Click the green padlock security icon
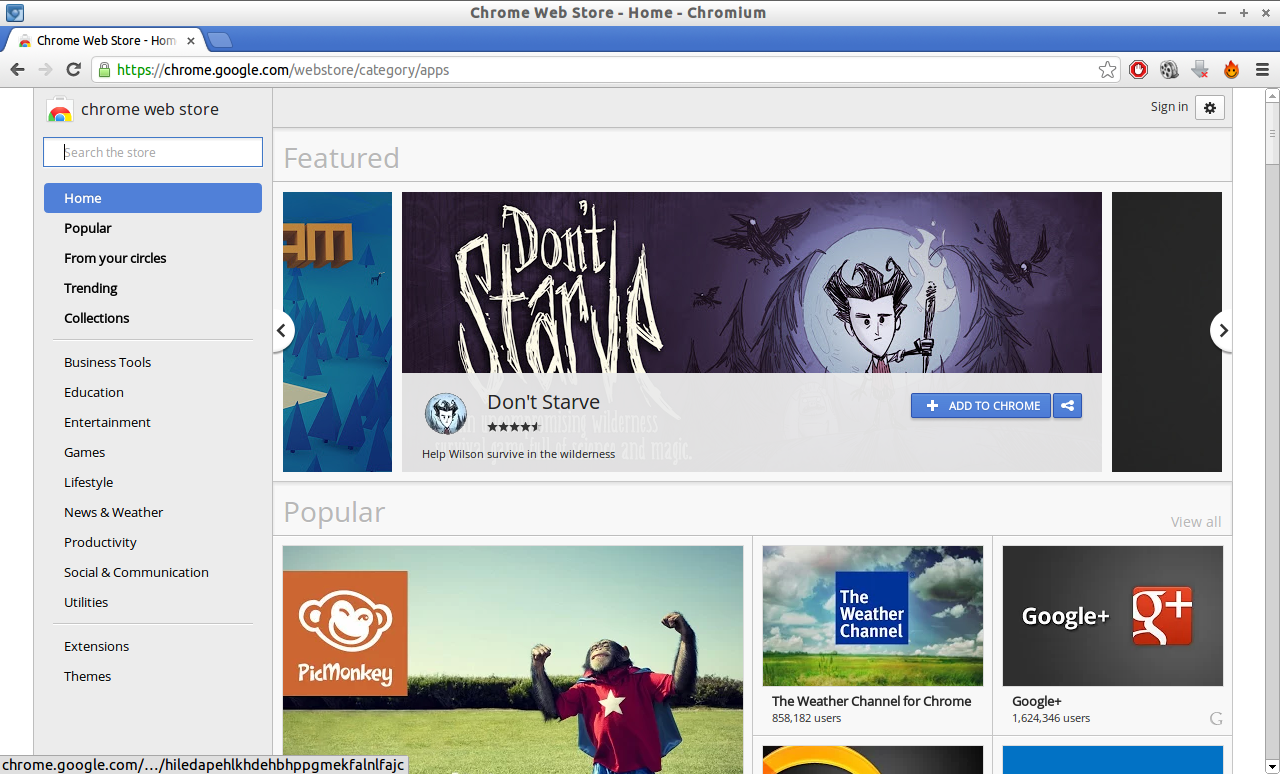The image size is (1280, 774). pyautogui.click(x=104, y=70)
